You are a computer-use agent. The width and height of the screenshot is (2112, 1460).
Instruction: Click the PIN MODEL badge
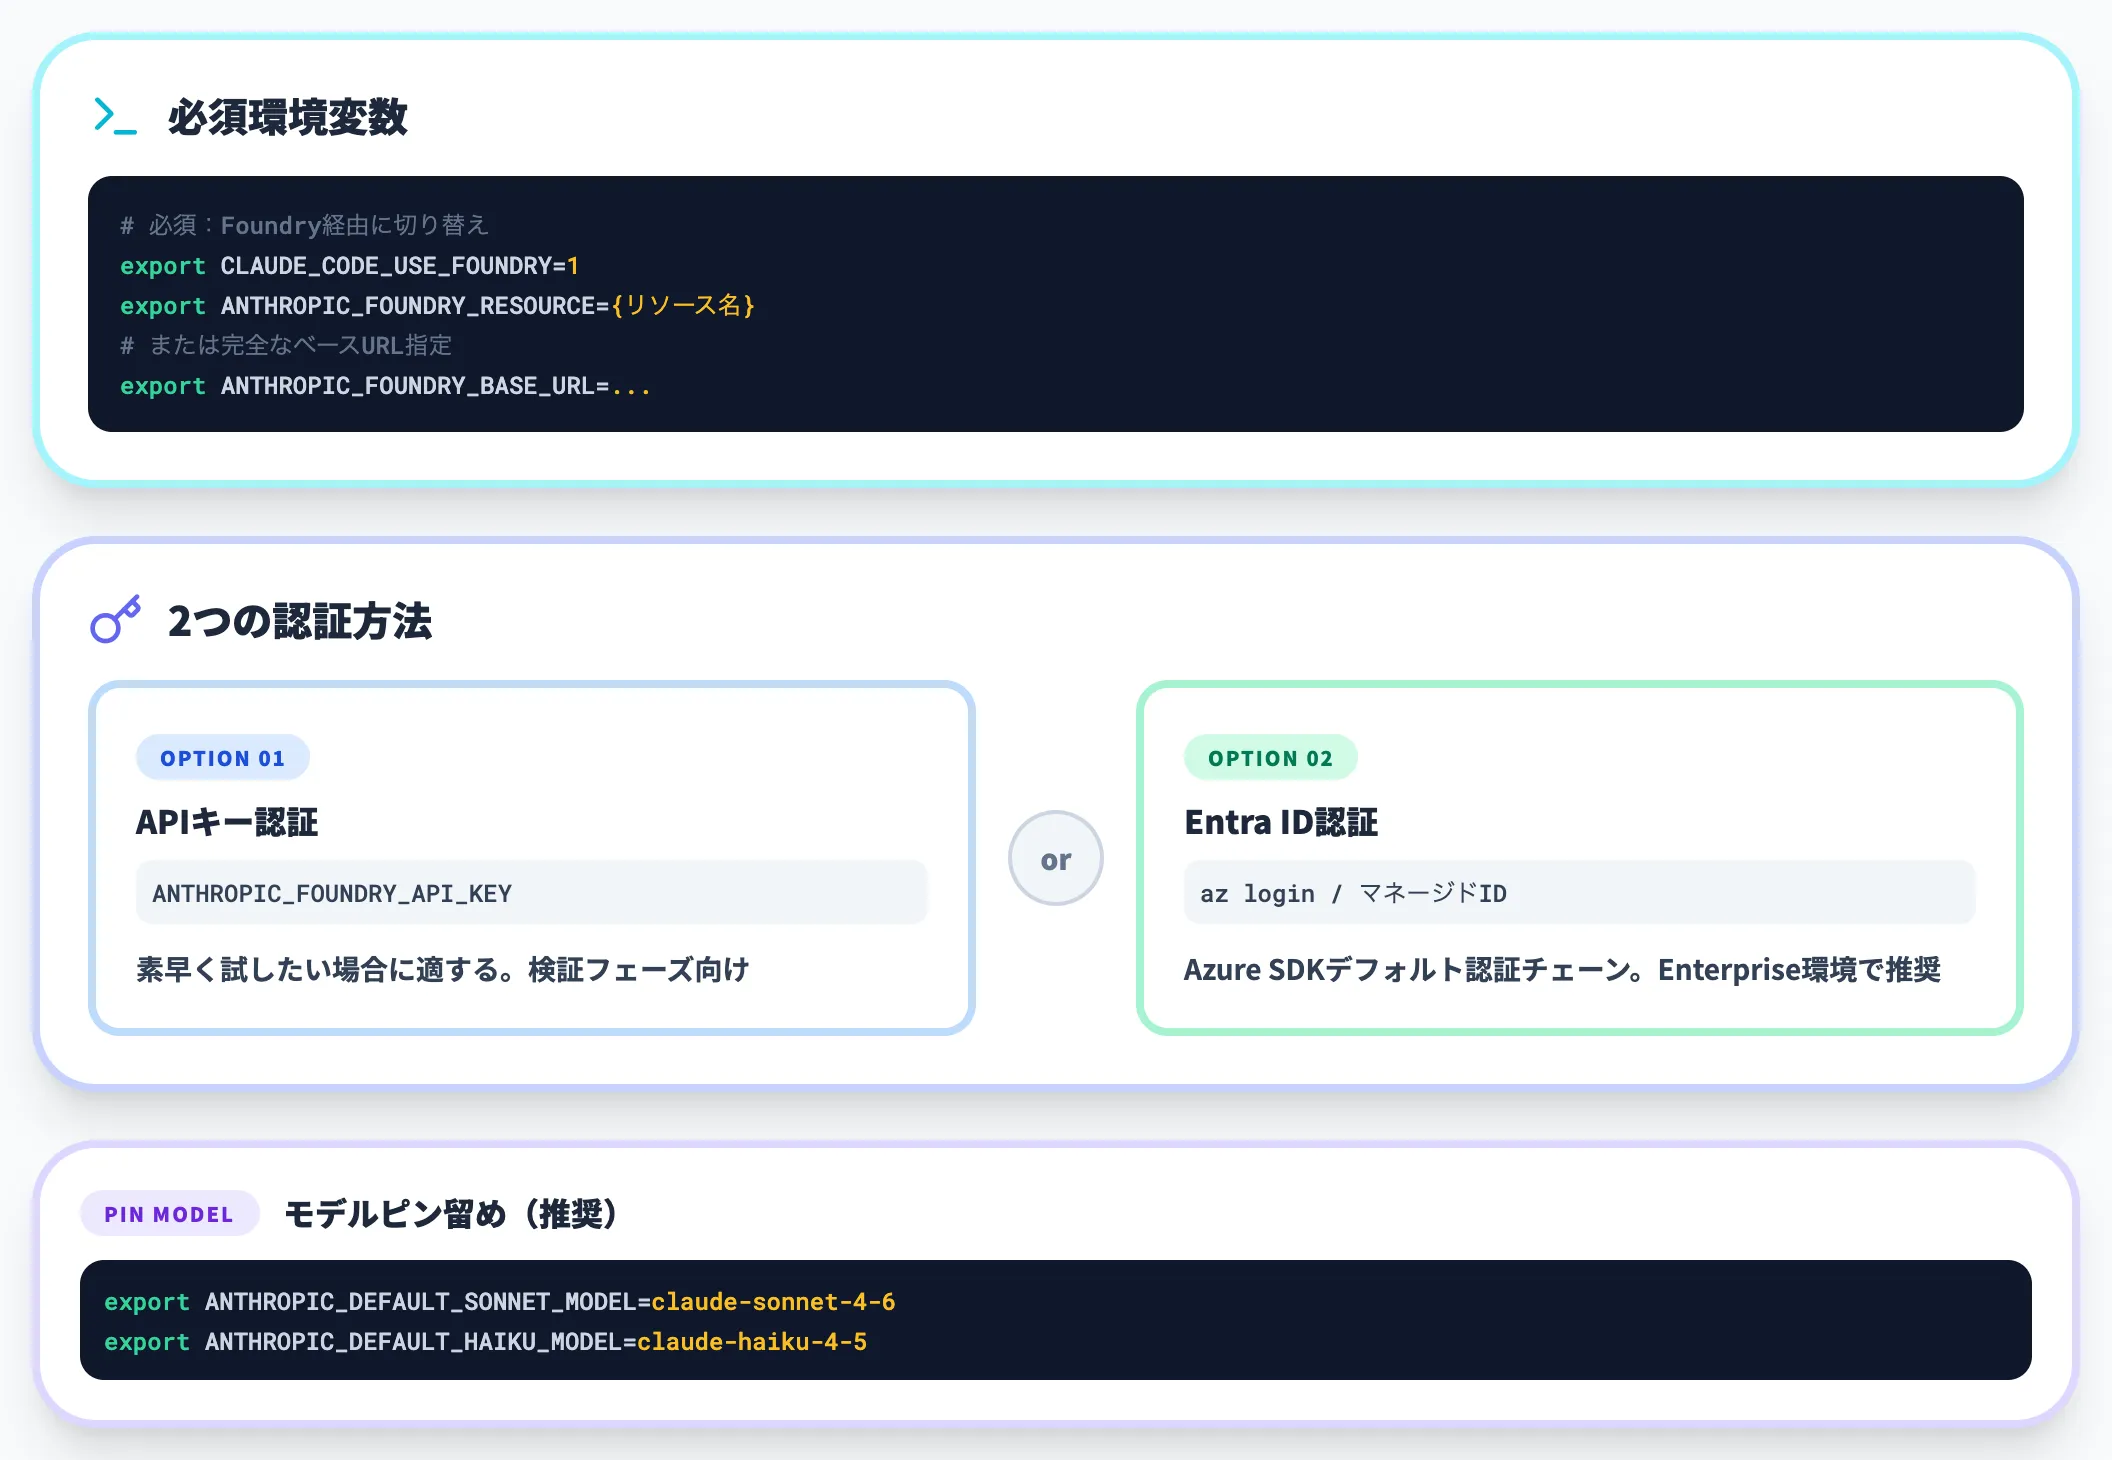(x=169, y=1214)
